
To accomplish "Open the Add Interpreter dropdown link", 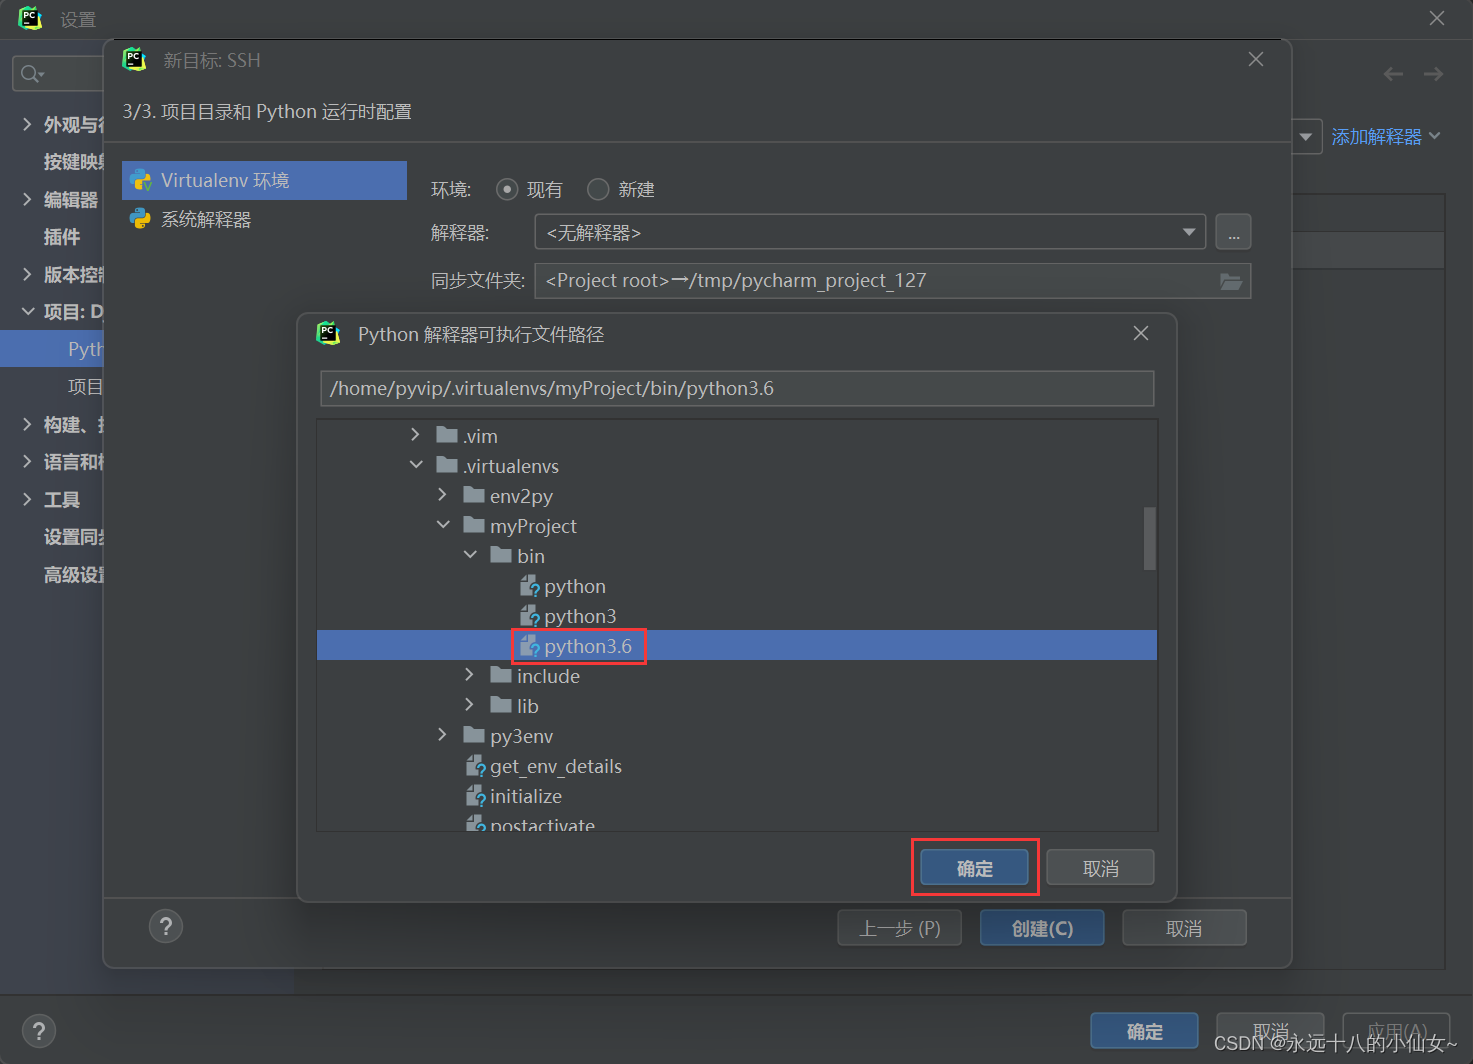I will pos(1386,137).
